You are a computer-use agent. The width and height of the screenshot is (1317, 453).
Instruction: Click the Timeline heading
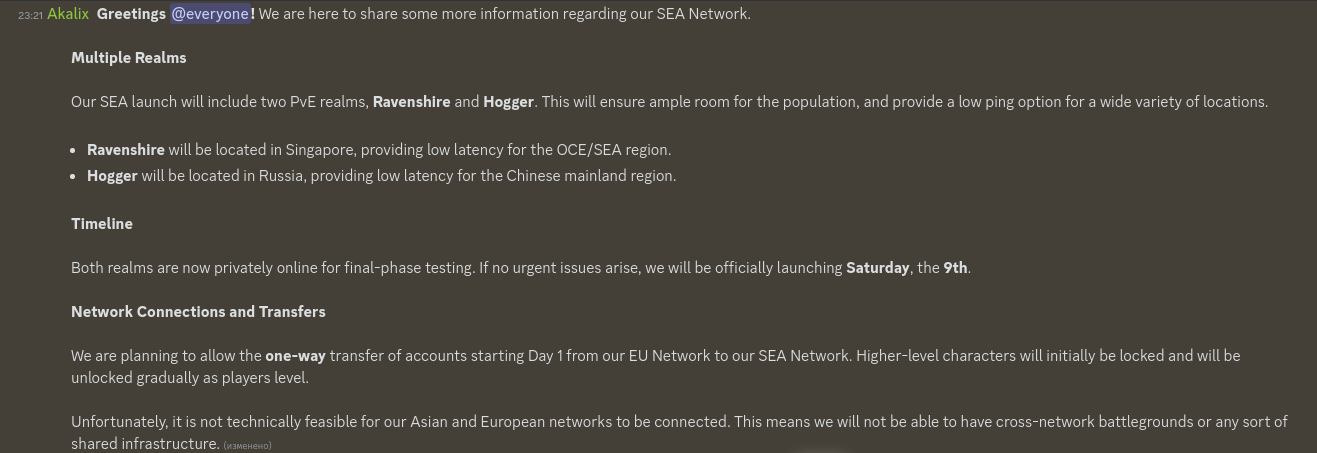[102, 224]
